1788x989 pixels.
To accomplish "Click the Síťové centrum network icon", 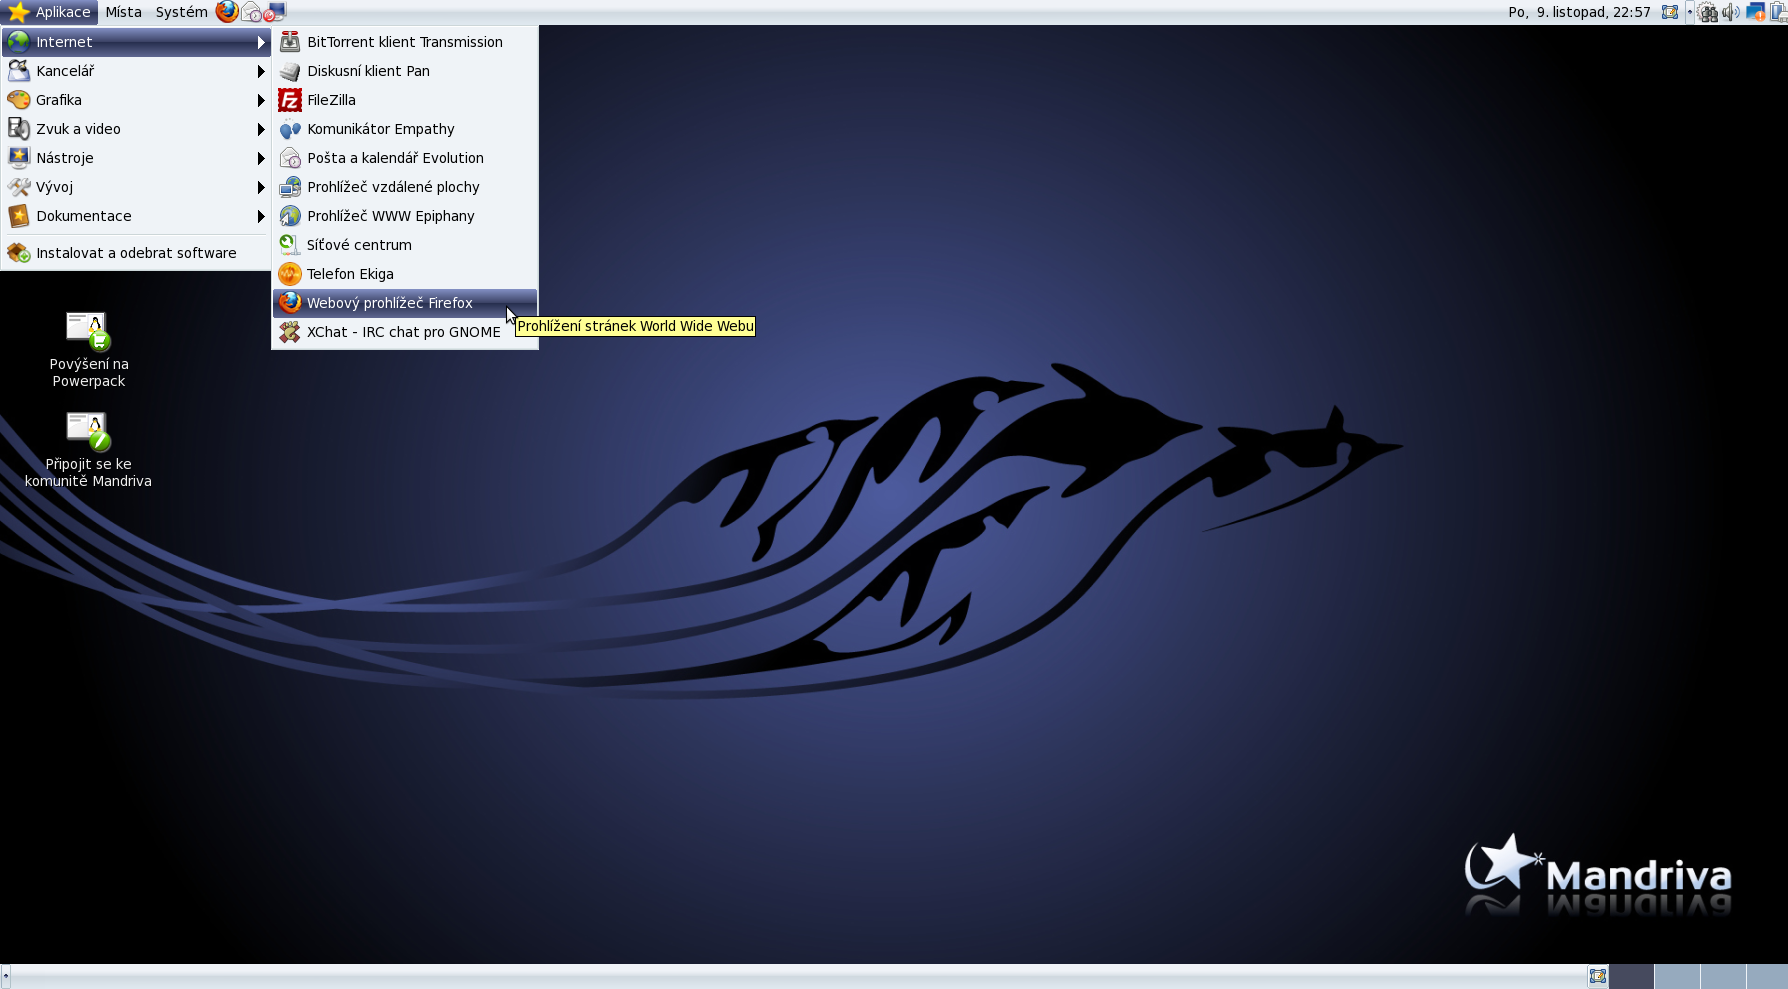I will 290,245.
